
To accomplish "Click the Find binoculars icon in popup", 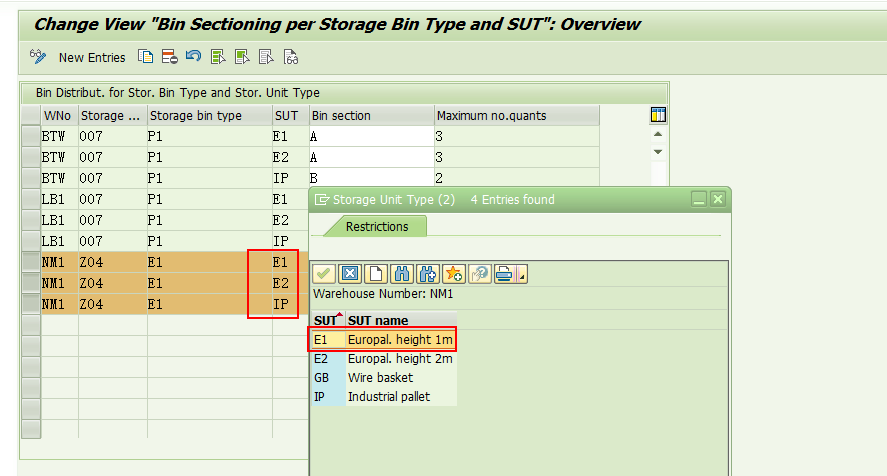I will coord(402,274).
